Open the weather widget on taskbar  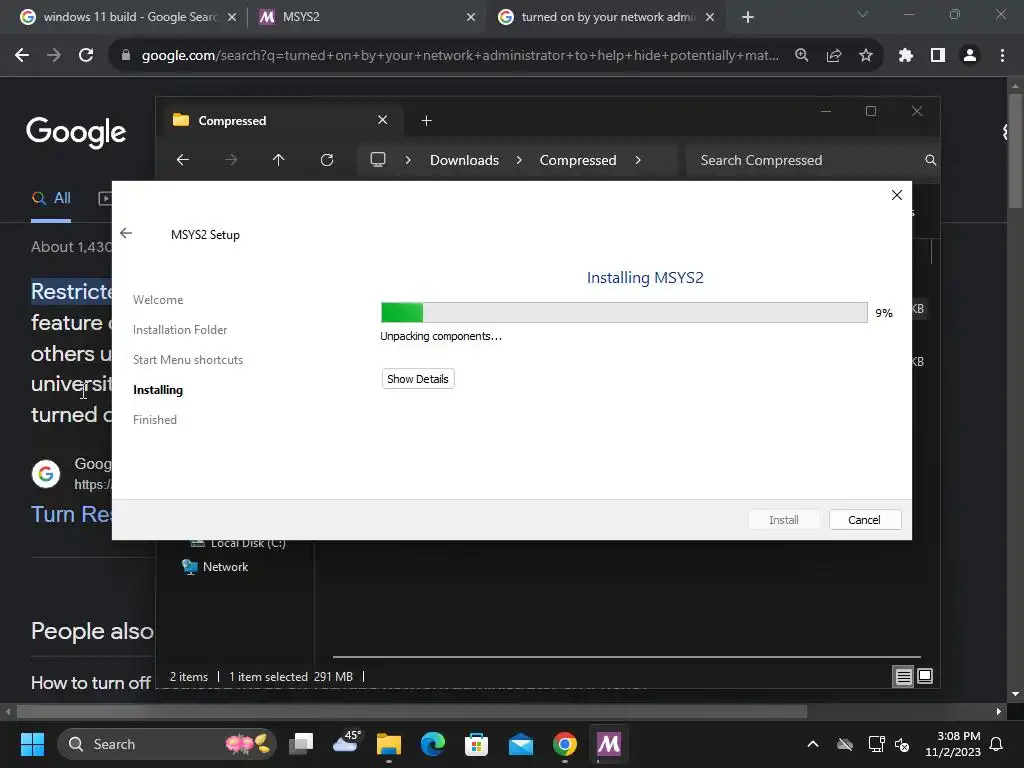(x=347, y=743)
